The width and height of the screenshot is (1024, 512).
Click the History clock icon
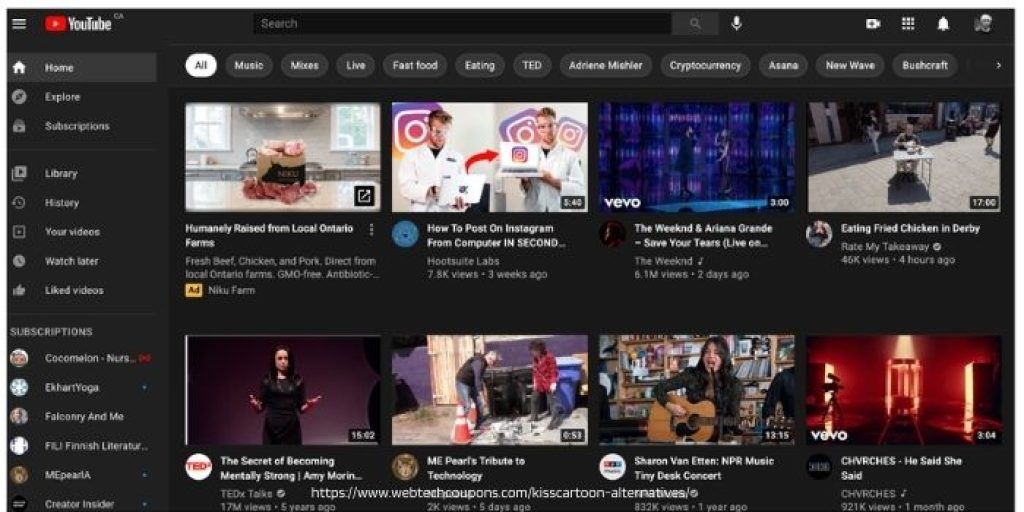(20, 202)
